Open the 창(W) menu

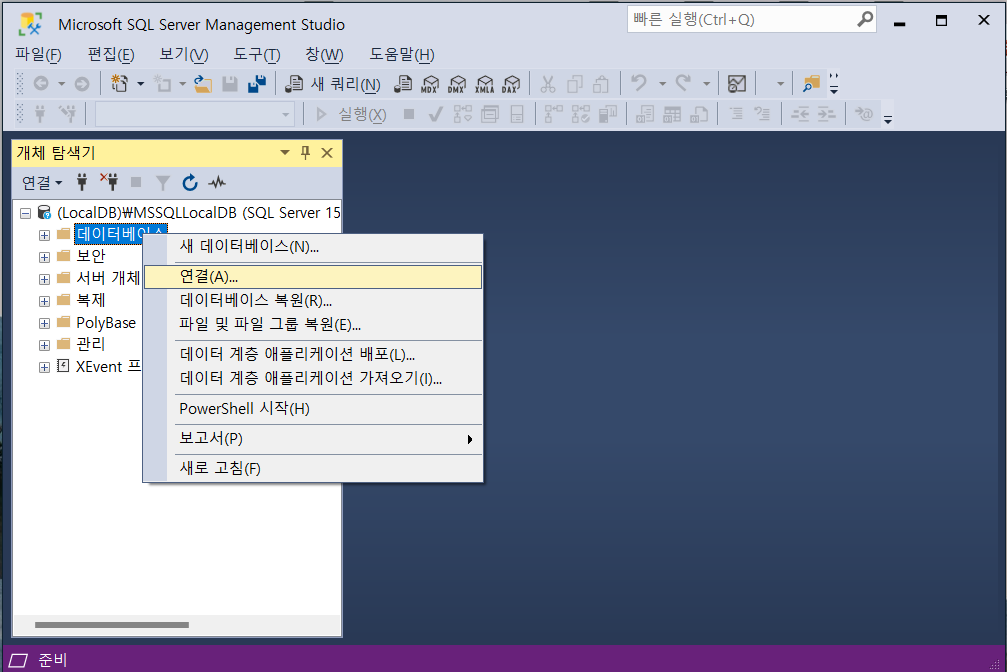coord(324,55)
